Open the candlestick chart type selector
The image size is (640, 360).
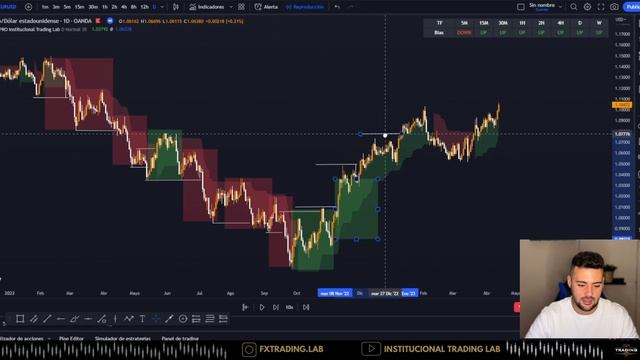[176, 7]
